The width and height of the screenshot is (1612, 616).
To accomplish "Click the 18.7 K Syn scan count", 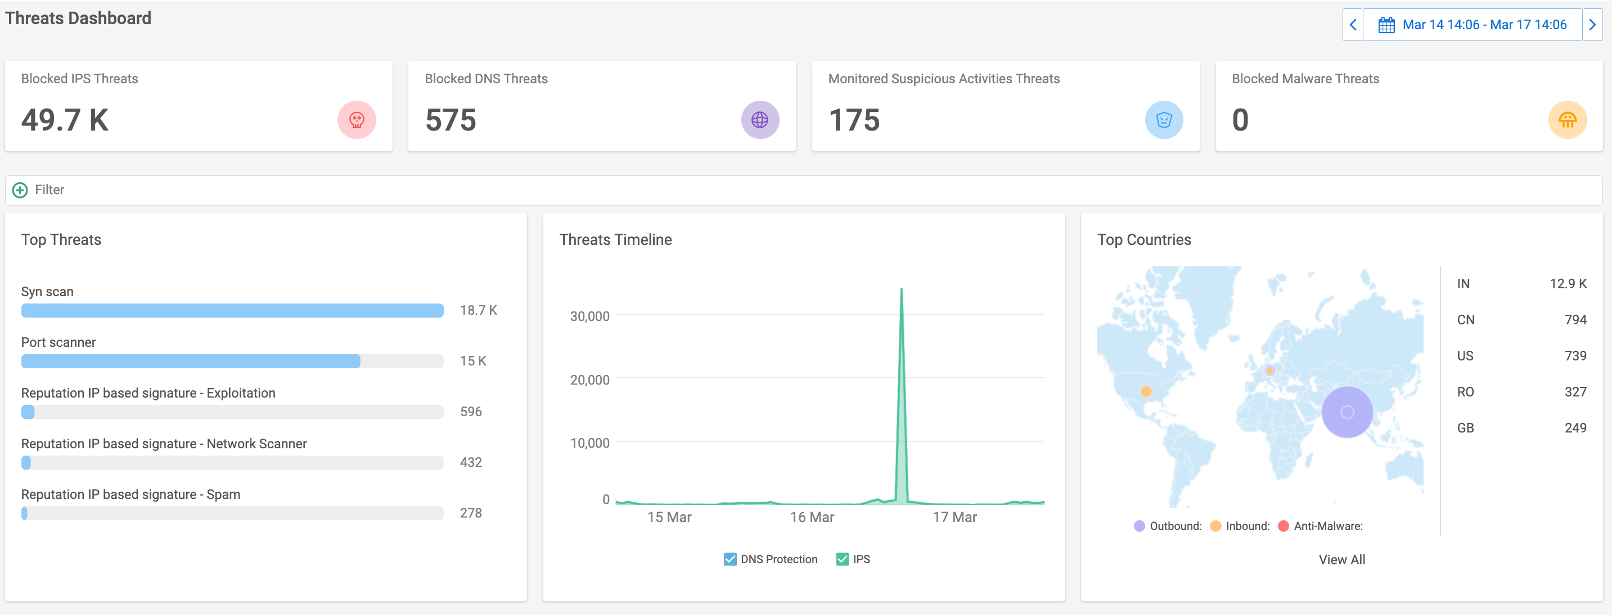I will pyautogui.click(x=478, y=311).
